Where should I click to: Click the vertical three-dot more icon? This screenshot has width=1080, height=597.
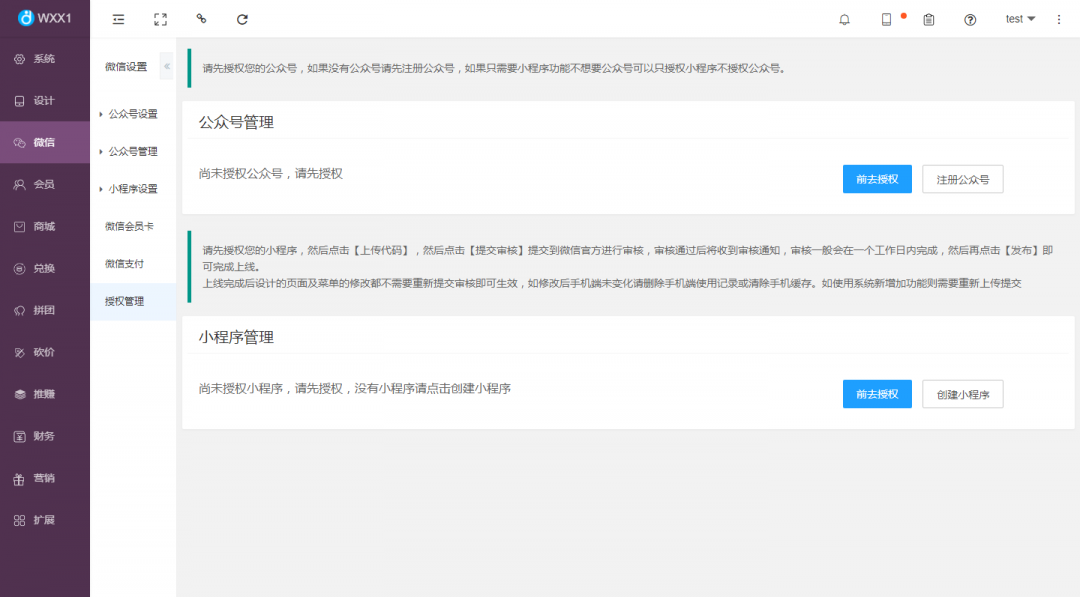click(1059, 19)
